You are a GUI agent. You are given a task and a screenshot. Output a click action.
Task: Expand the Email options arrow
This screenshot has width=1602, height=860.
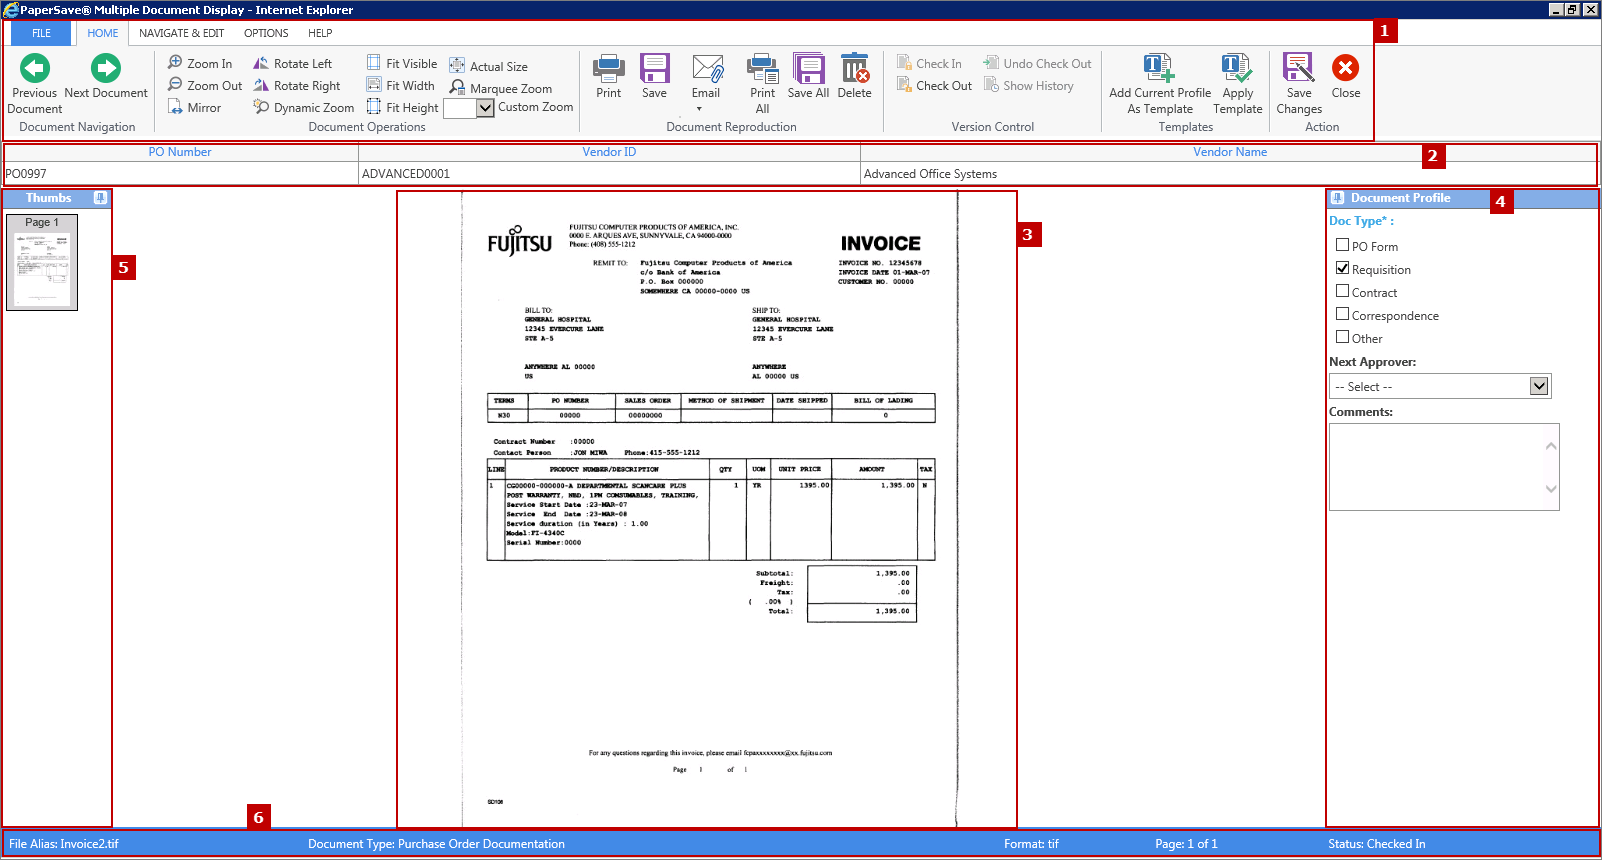(x=699, y=109)
